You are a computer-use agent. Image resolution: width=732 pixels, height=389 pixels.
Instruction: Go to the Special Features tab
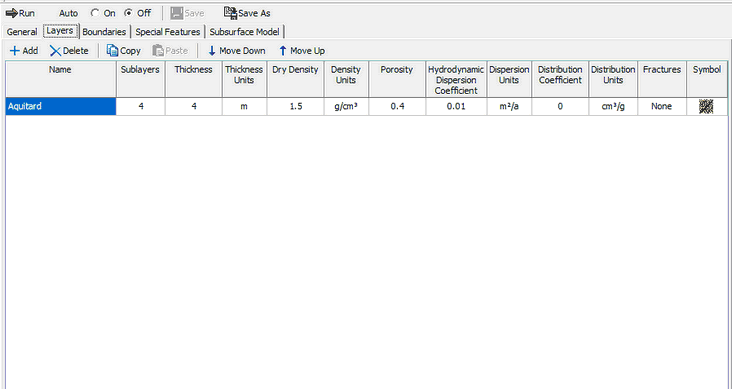point(168,32)
